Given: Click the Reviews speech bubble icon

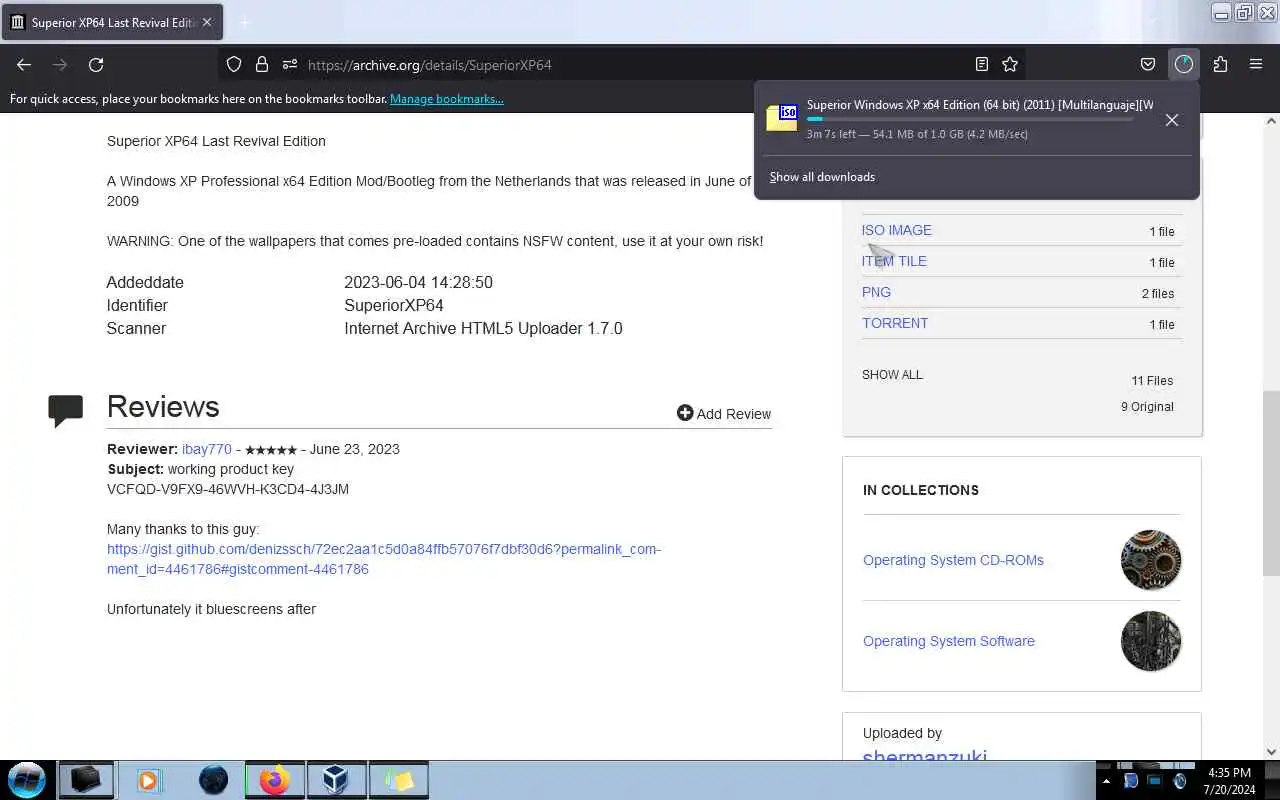Looking at the screenshot, I should tap(66, 411).
